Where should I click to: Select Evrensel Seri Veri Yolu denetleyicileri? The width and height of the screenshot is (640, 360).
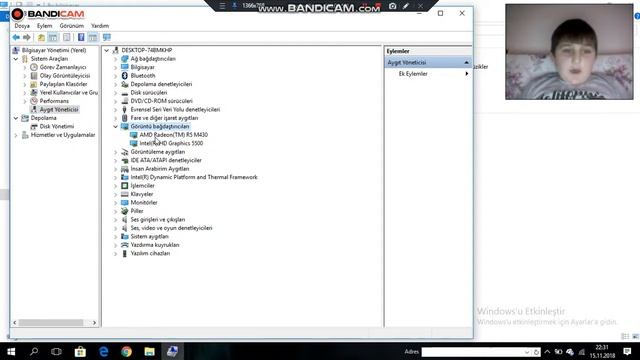tap(175, 109)
